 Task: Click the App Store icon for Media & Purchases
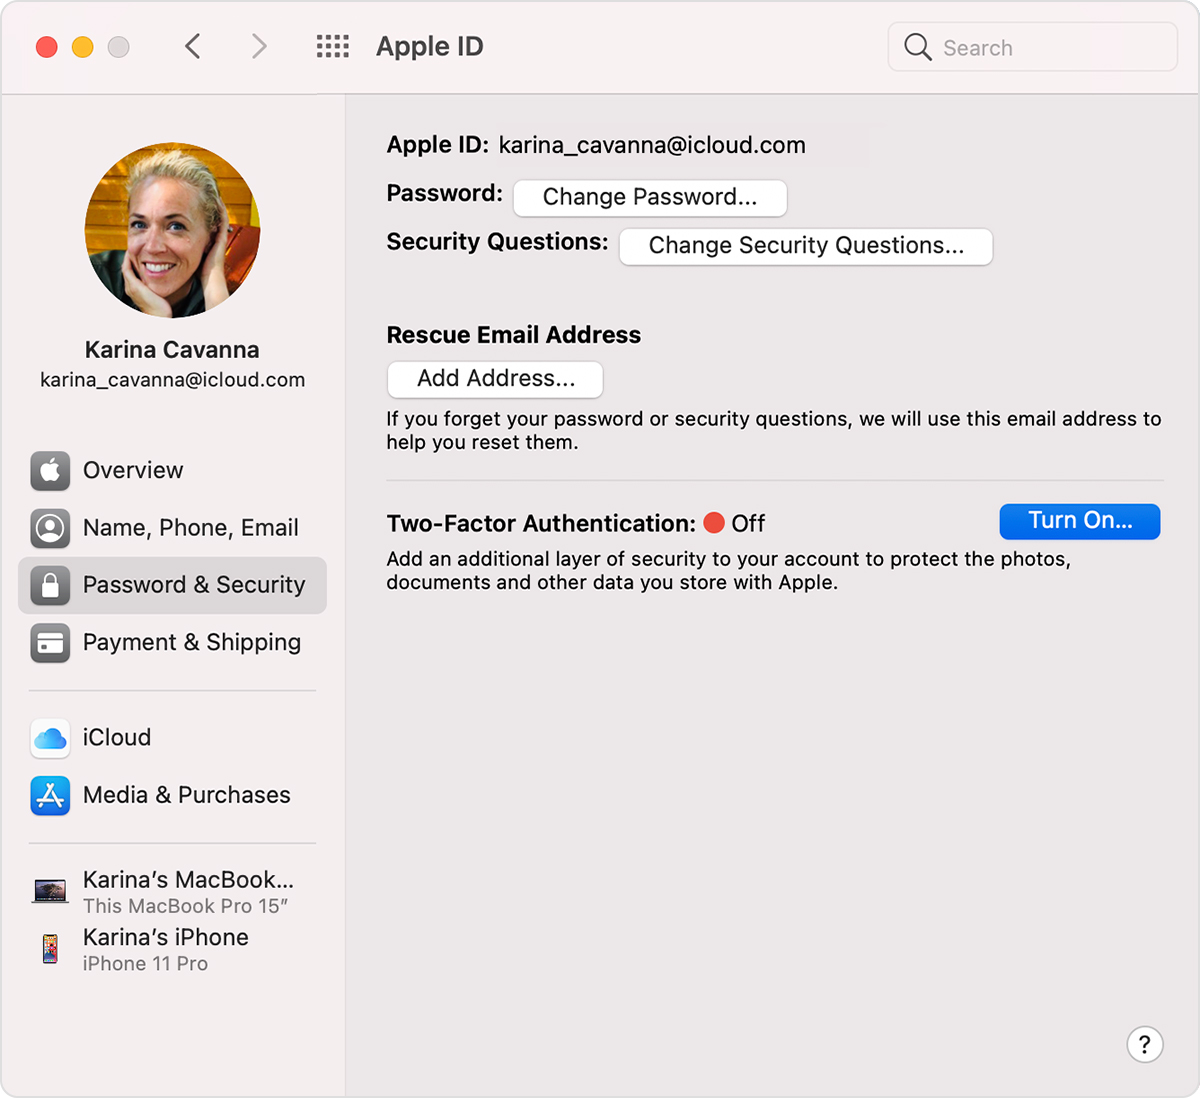coord(50,796)
